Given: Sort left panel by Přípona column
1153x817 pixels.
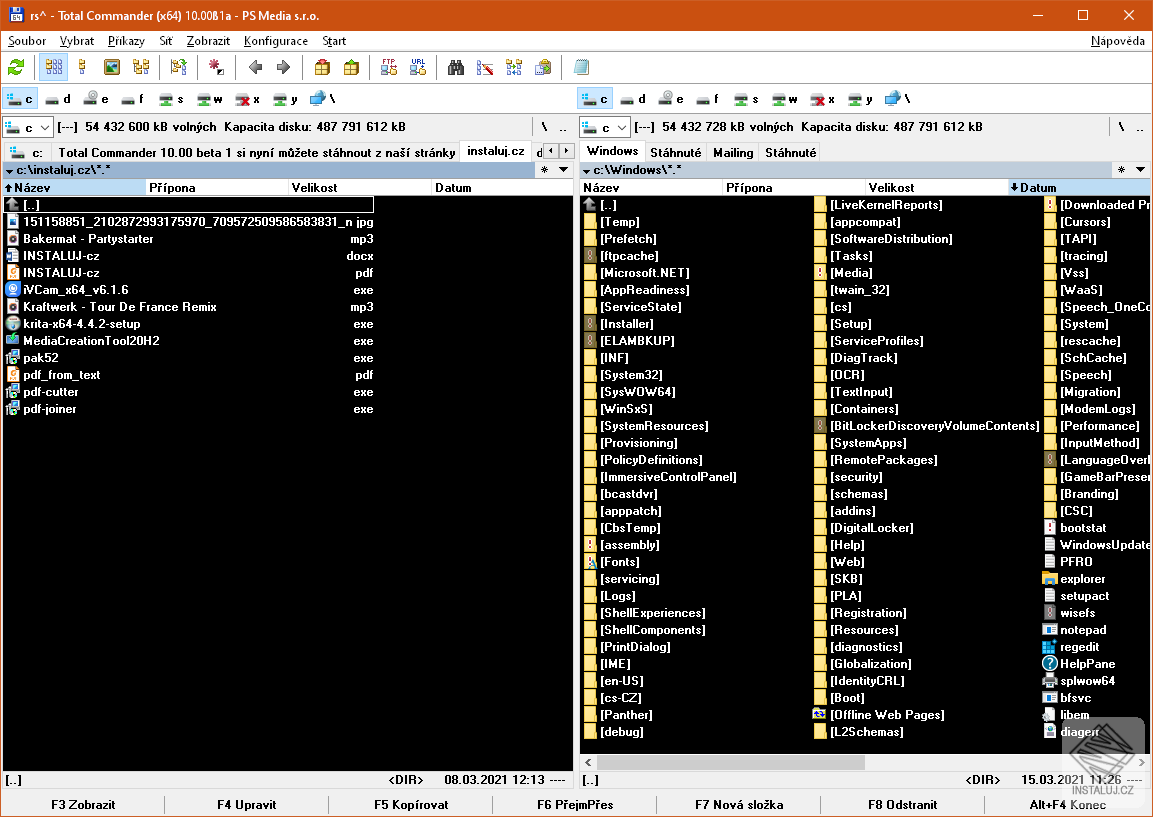Looking at the screenshot, I should [x=217, y=188].
